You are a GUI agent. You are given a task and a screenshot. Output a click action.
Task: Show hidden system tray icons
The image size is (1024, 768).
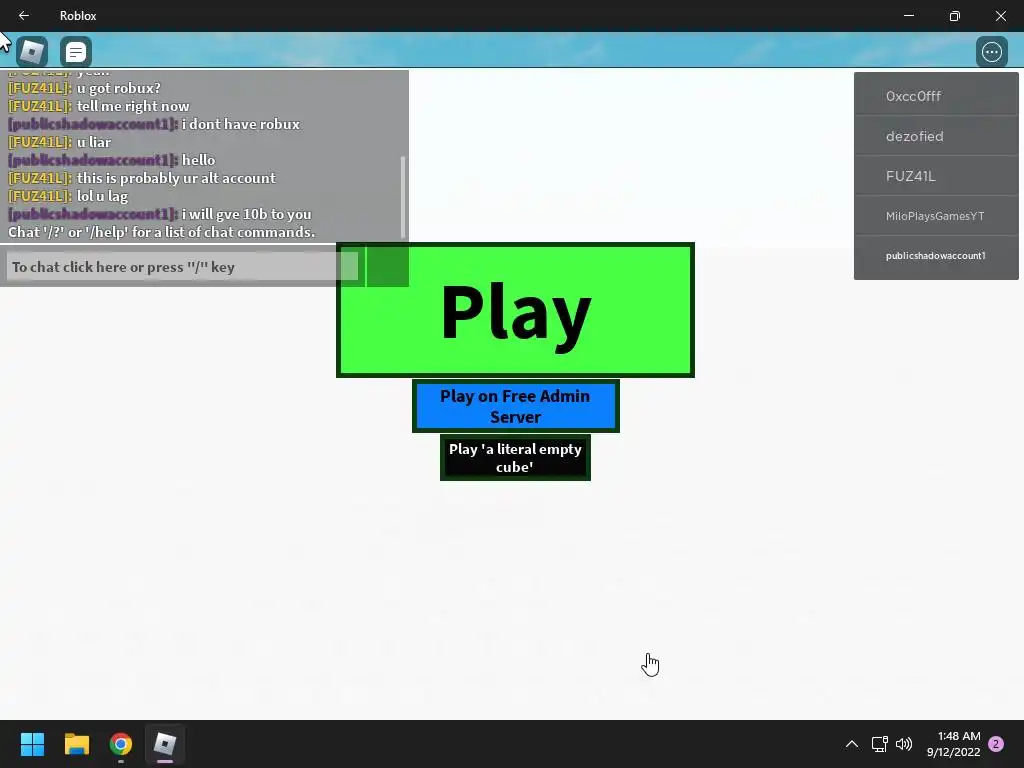[852, 744]
